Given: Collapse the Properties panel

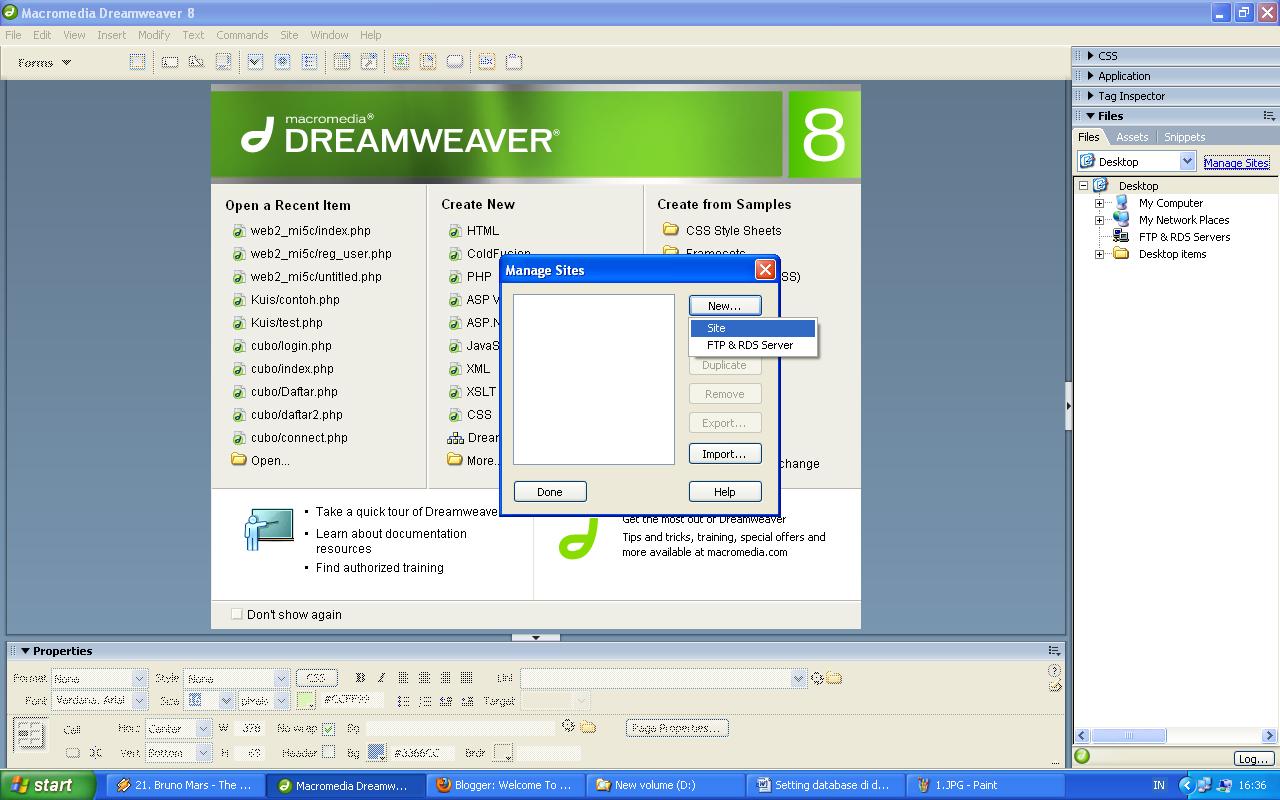Looking at the screenshot, I should [x=25, y=651].
